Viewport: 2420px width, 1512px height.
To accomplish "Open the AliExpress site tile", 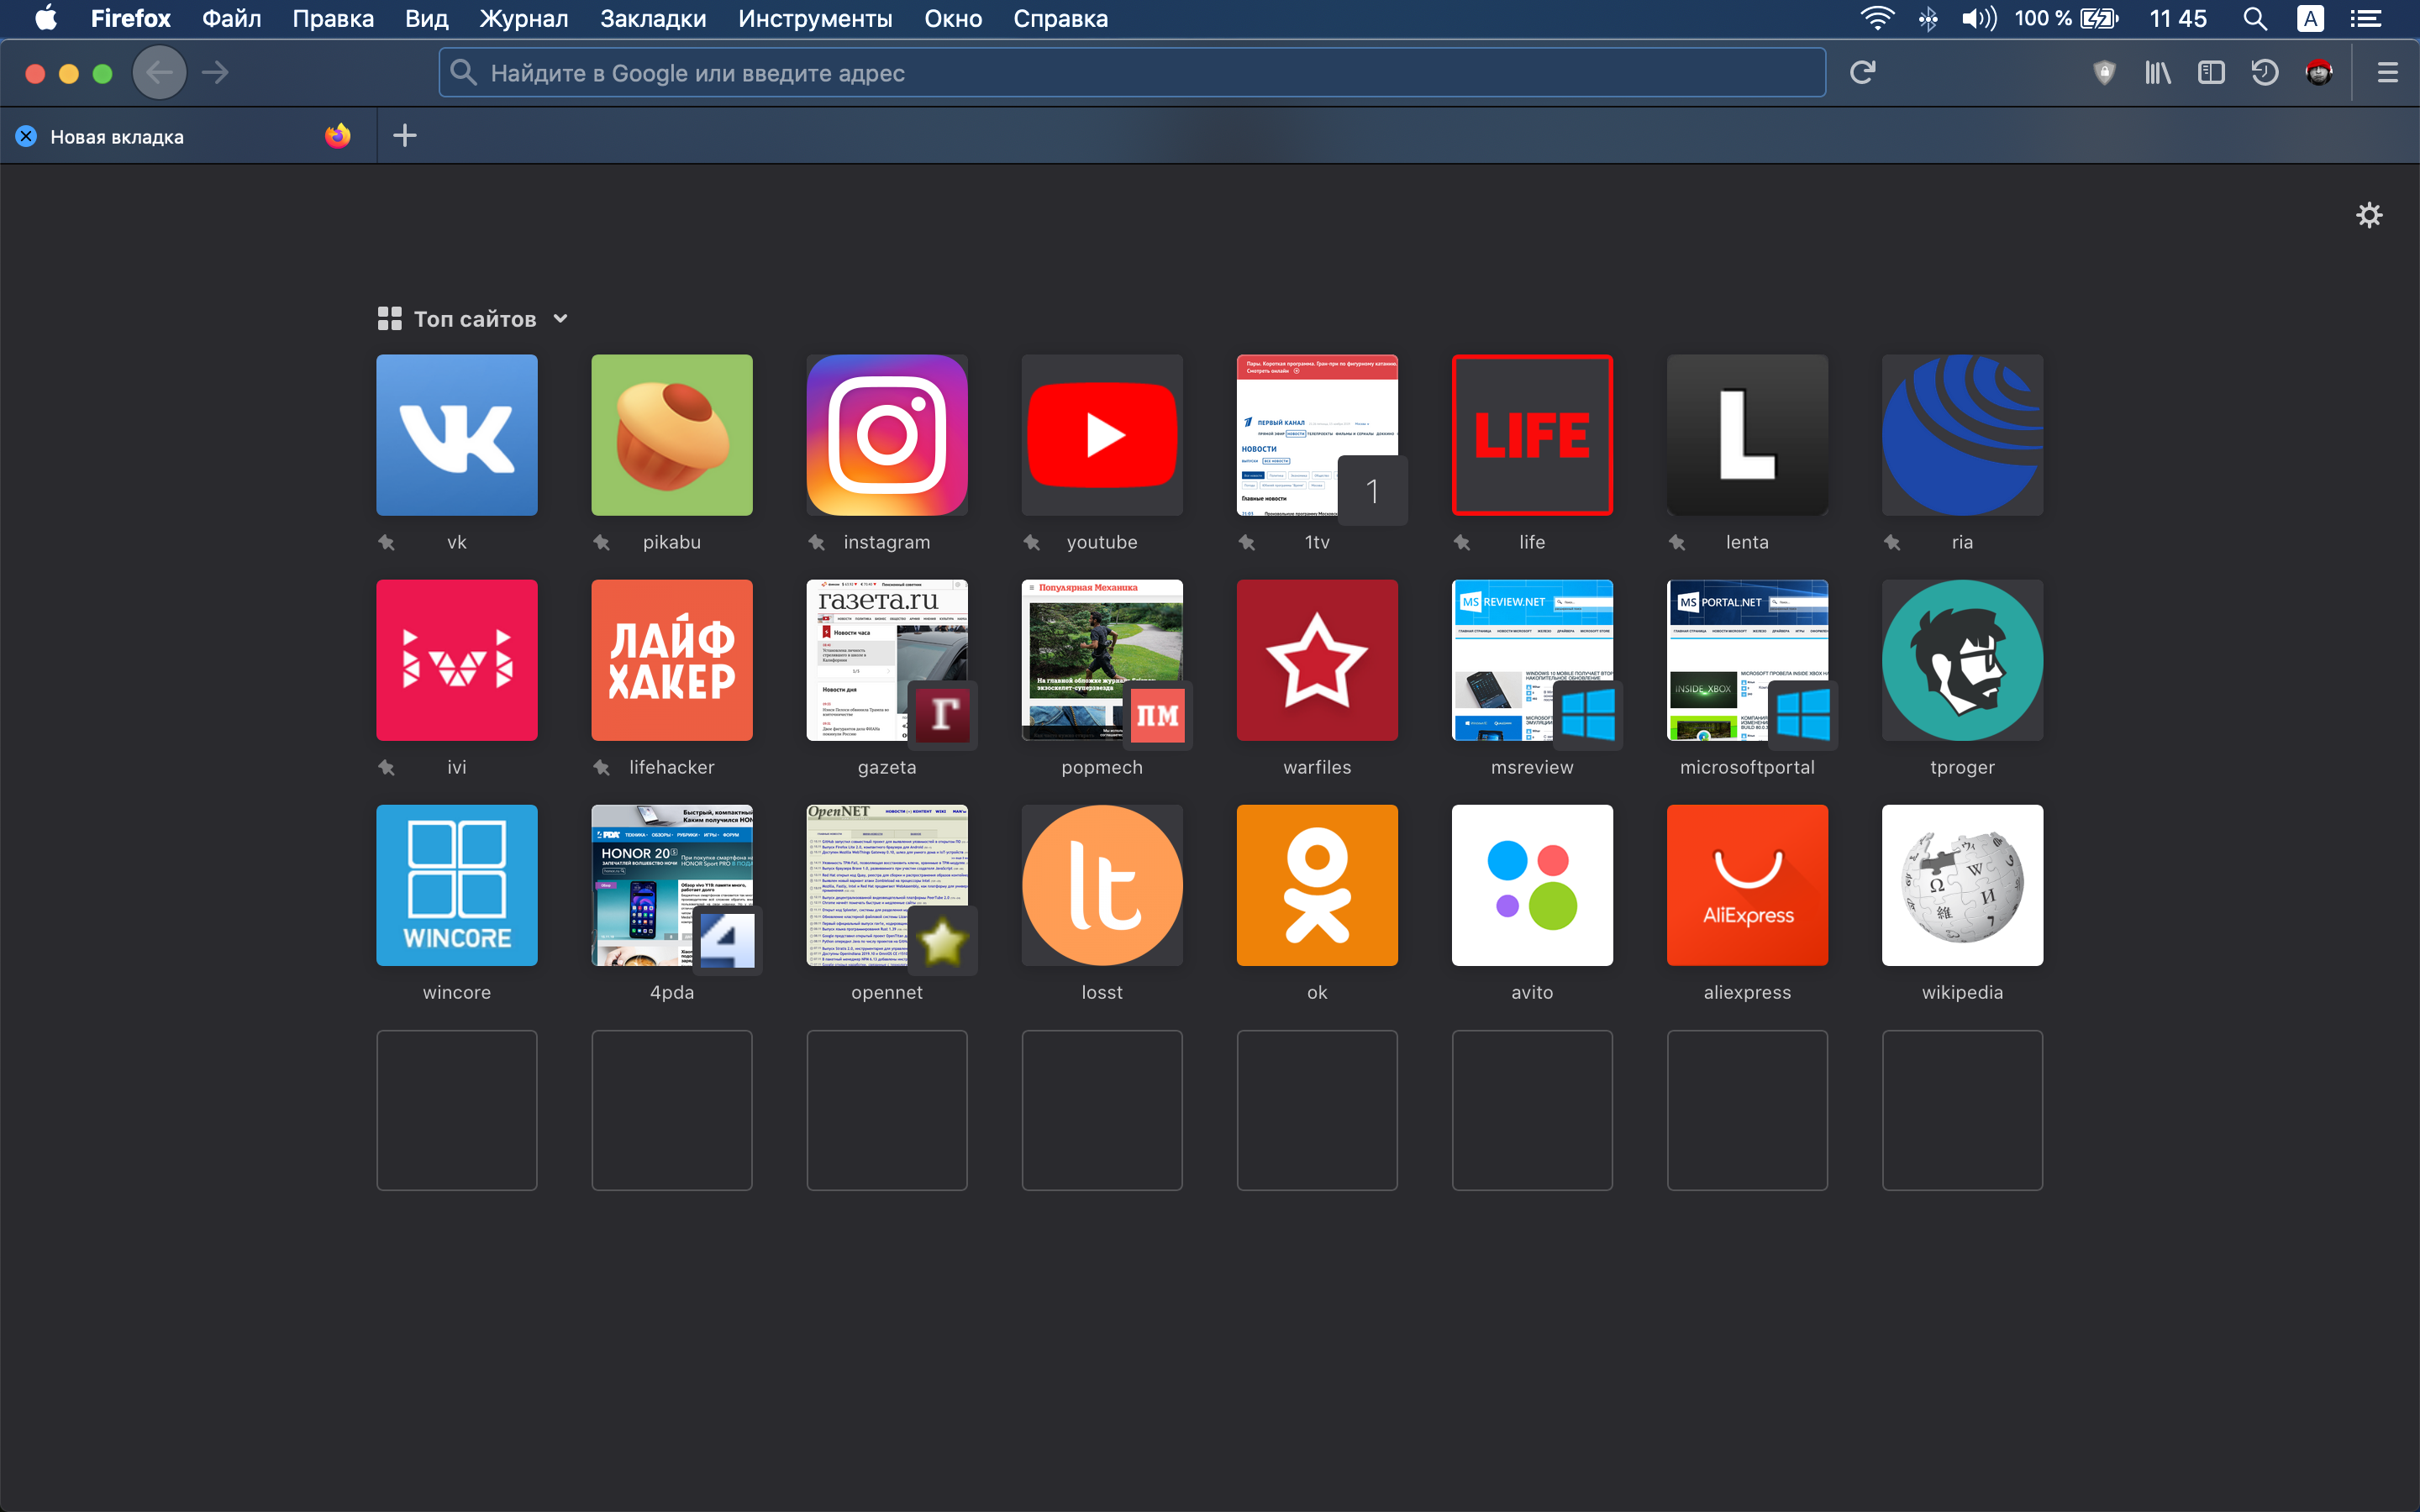I will 1746,885.
